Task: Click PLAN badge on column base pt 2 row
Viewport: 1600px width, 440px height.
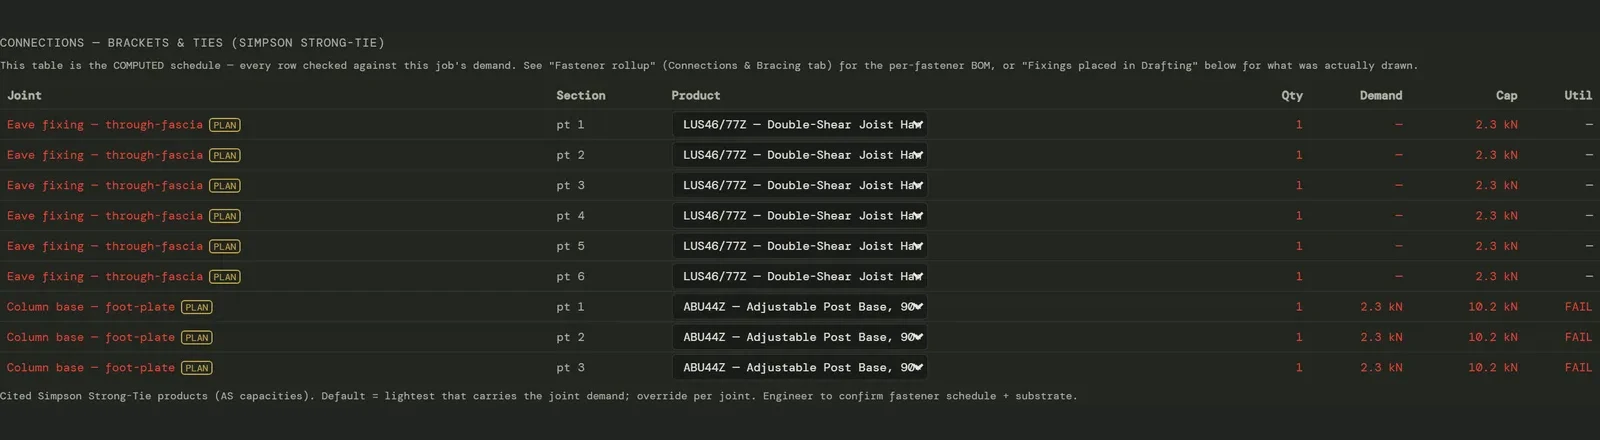Action: [197, 338]
